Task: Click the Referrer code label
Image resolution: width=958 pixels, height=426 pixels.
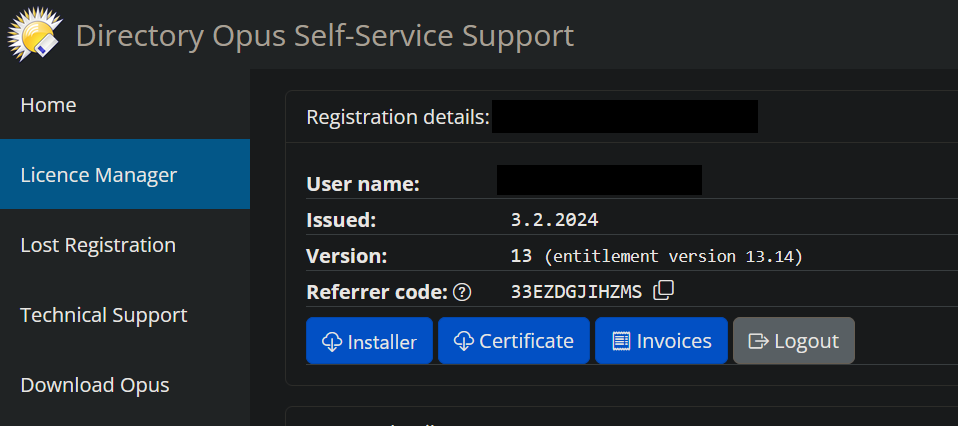Action: click(x=378, y=293)
